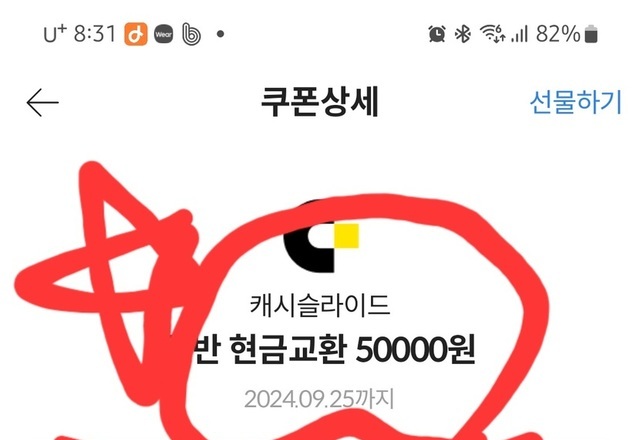The image size is (640, 440).
Task: Tap the yellow square in logo
Action: (347, 236)
